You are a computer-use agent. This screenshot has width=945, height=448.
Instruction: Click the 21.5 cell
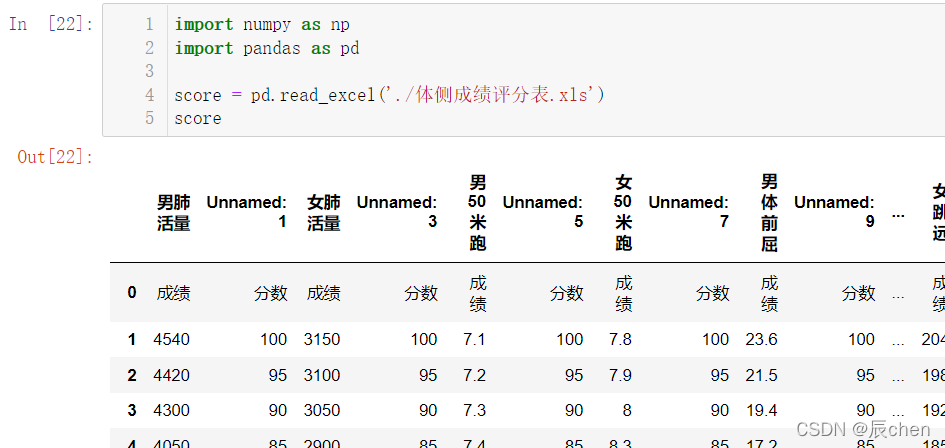(x=761, y=375)
